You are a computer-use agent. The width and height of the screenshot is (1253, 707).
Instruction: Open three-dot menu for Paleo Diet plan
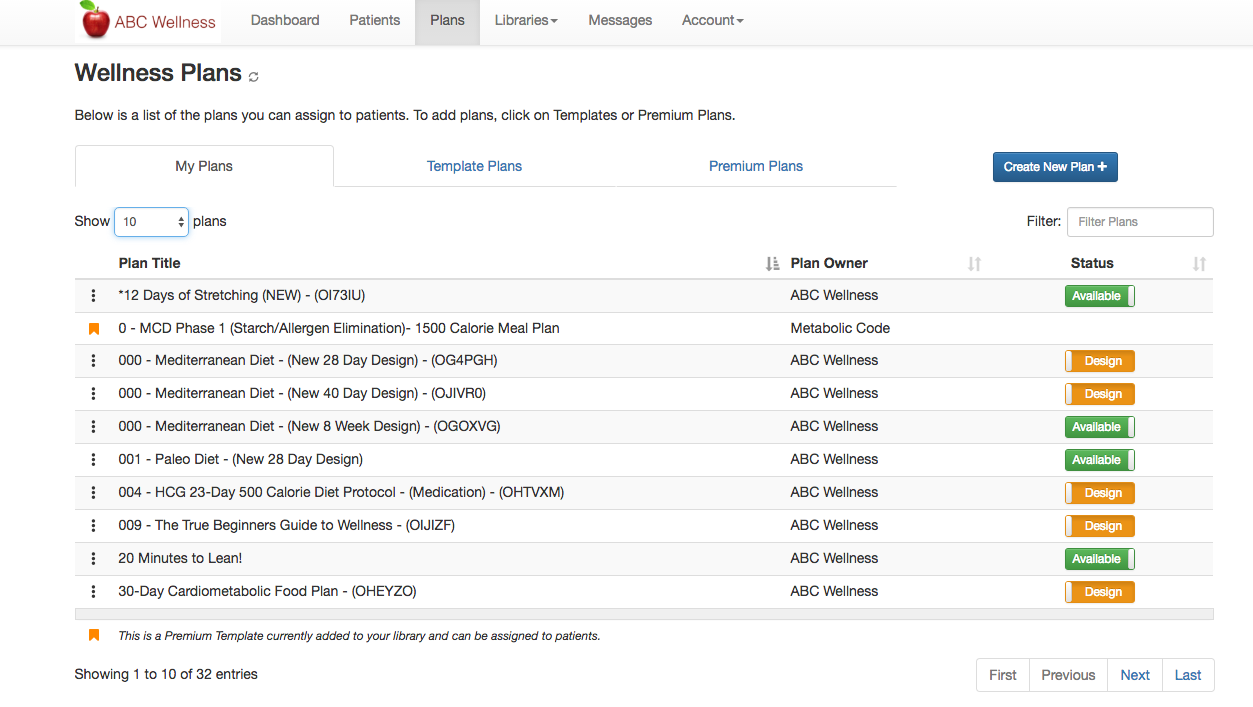[94, 460]
